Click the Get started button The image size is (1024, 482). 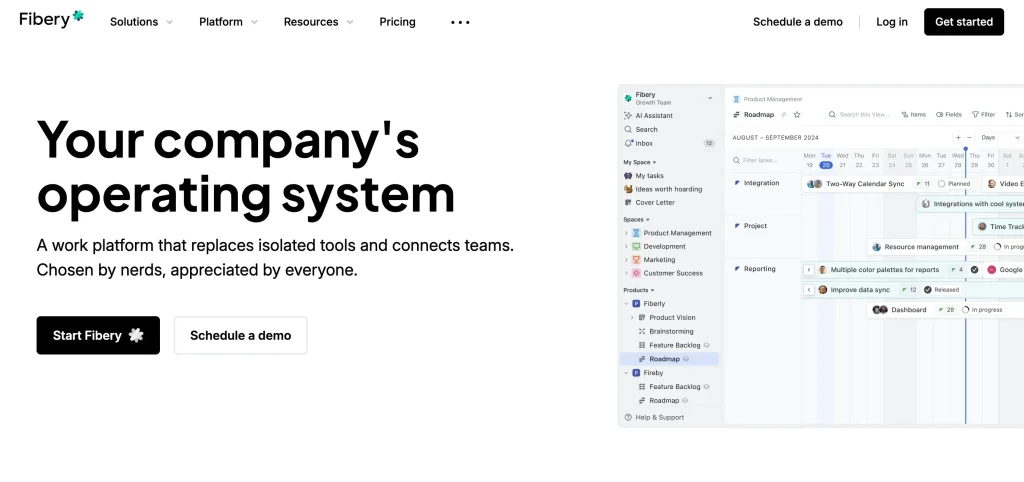tap(963, 22)
